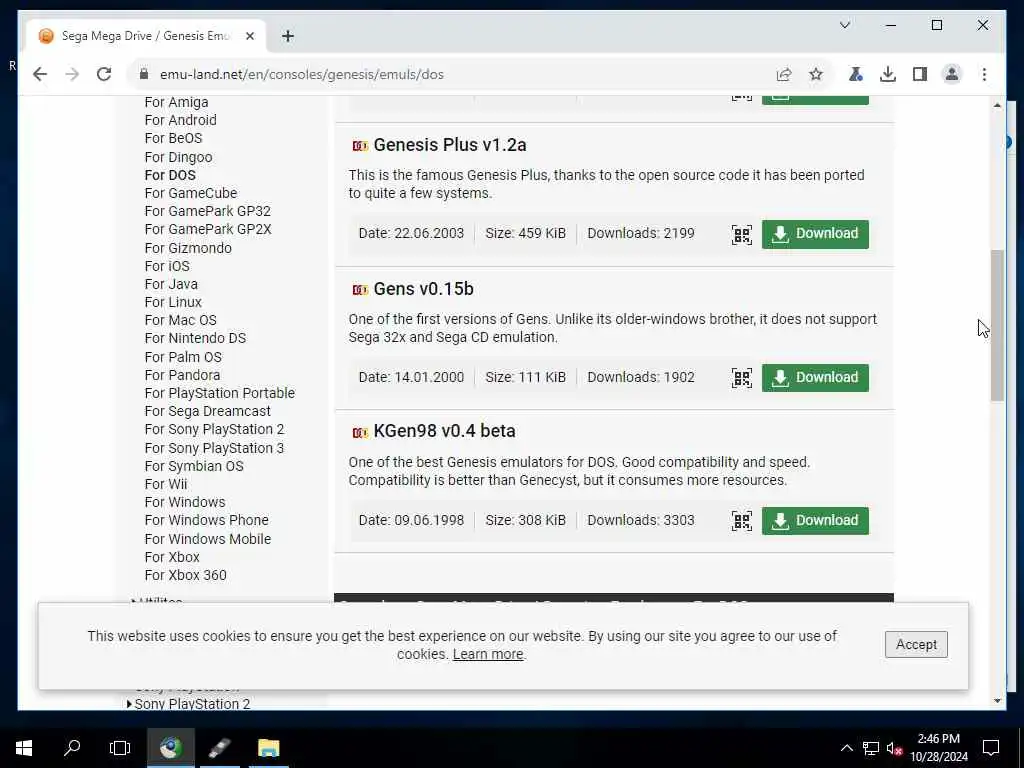Screen dimensions: 1024x768
Task: Select For Wii in sidebar
Action: point(166,484)
